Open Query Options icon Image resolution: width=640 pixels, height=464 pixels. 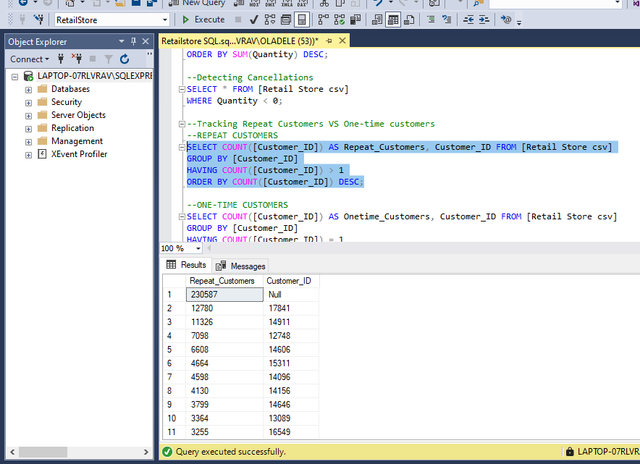(x=286, y=20)
